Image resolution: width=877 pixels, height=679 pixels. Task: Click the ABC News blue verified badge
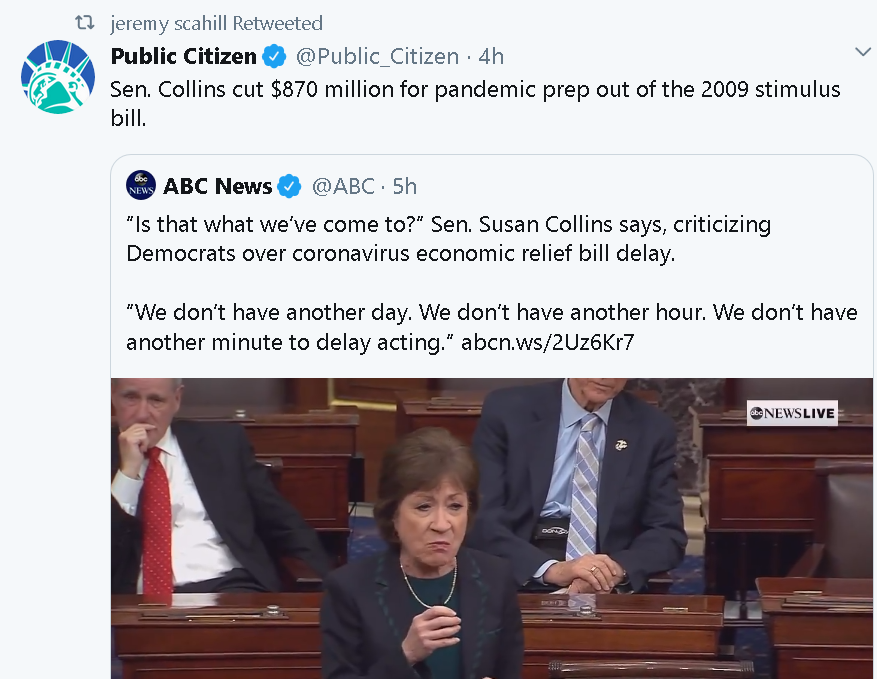(x=289, y=186)
